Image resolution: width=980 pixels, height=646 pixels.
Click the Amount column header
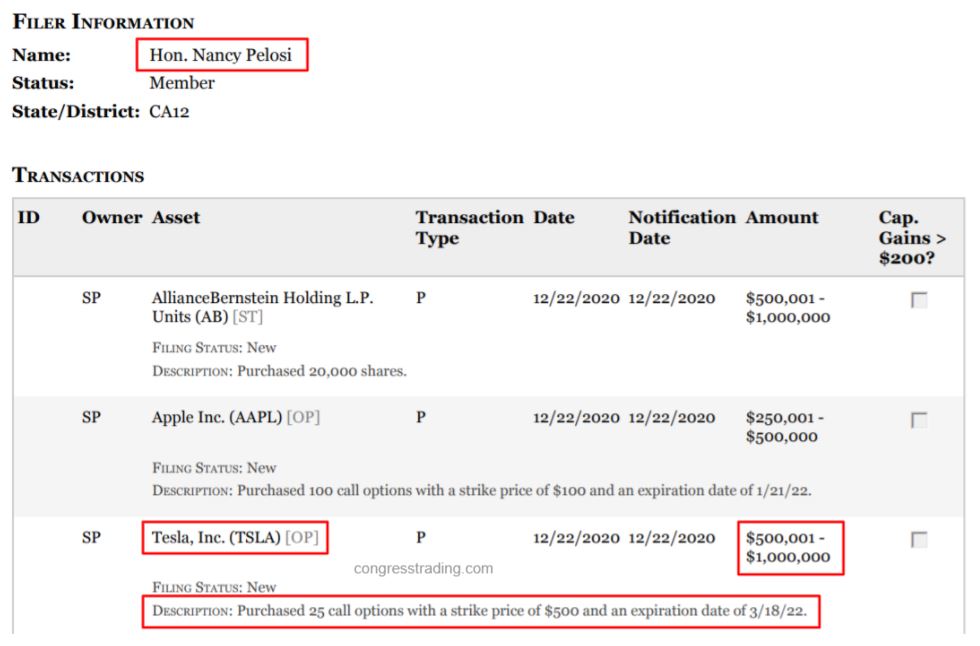[782, 217]
